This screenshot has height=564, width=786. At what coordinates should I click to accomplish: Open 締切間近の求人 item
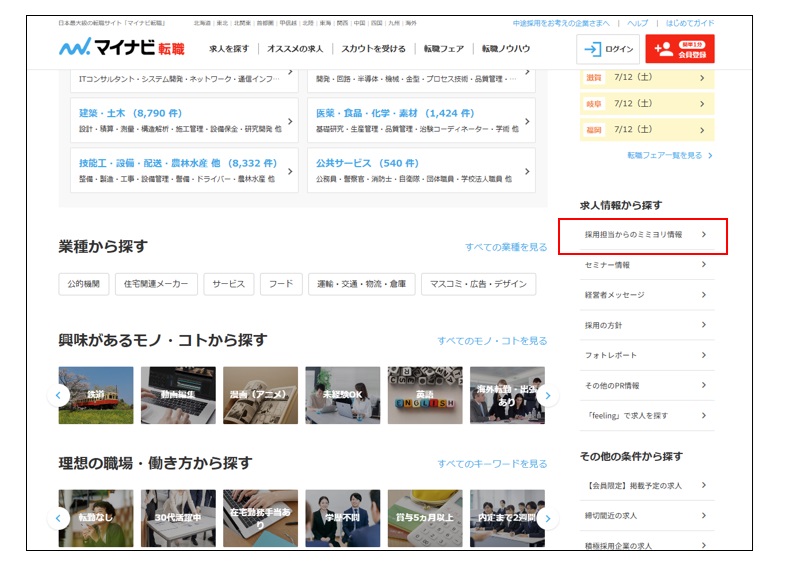[x=647, y=516]
